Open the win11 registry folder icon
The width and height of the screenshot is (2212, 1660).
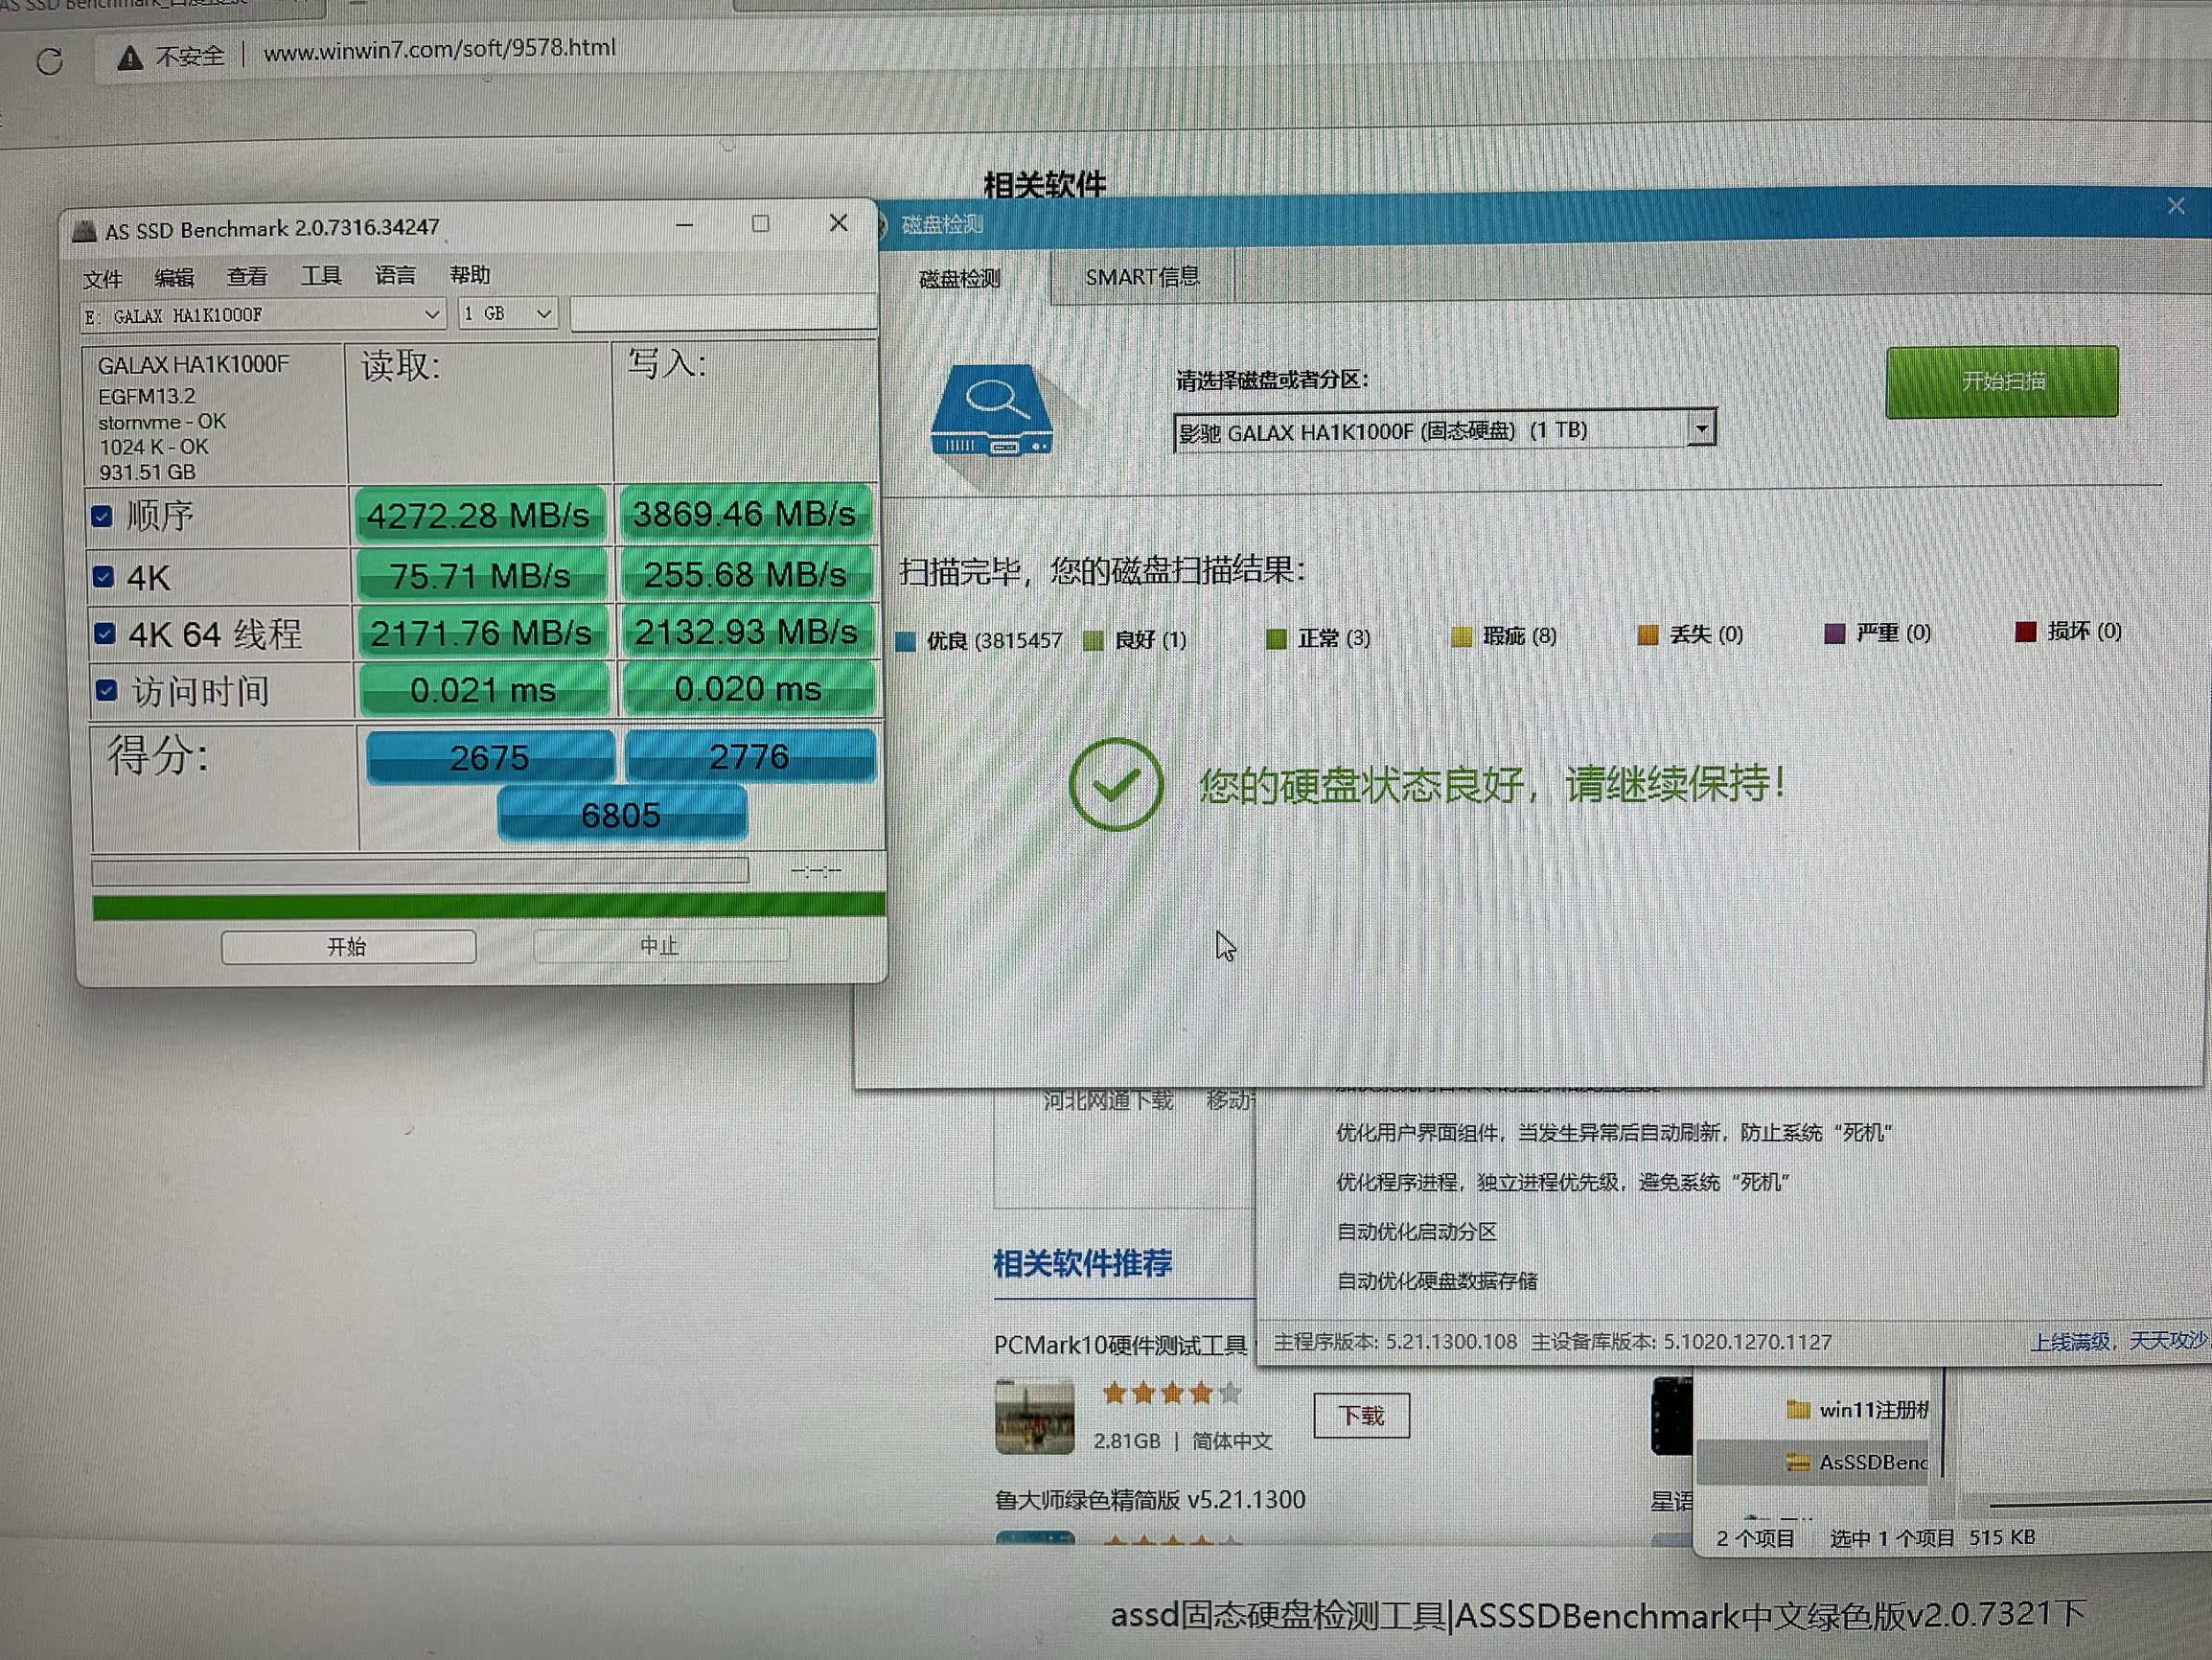coord(1797,1409)
